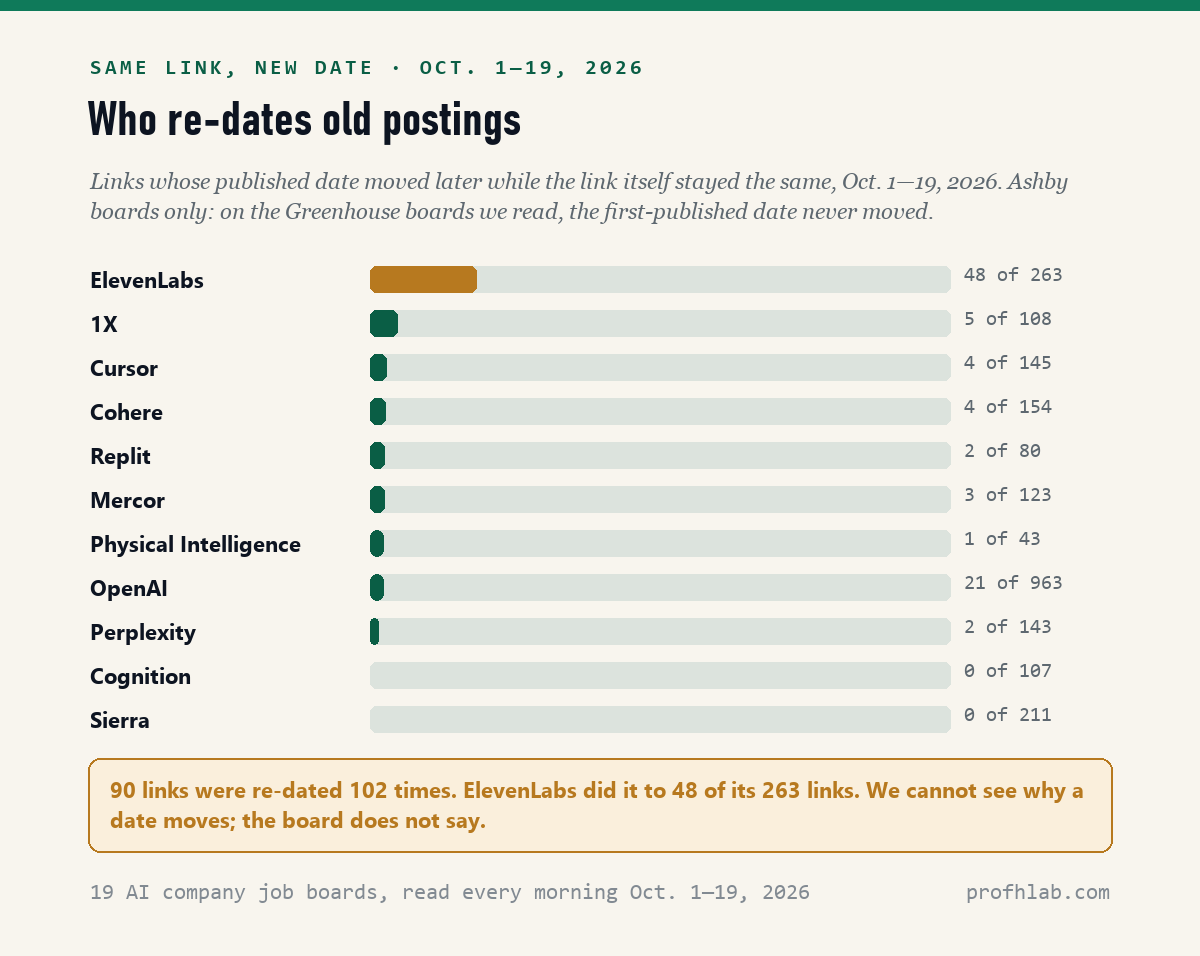This screenshot has height=956, width=1200.
Task: Click the '19 AI company job boards' footer
Action: [450, 892]
